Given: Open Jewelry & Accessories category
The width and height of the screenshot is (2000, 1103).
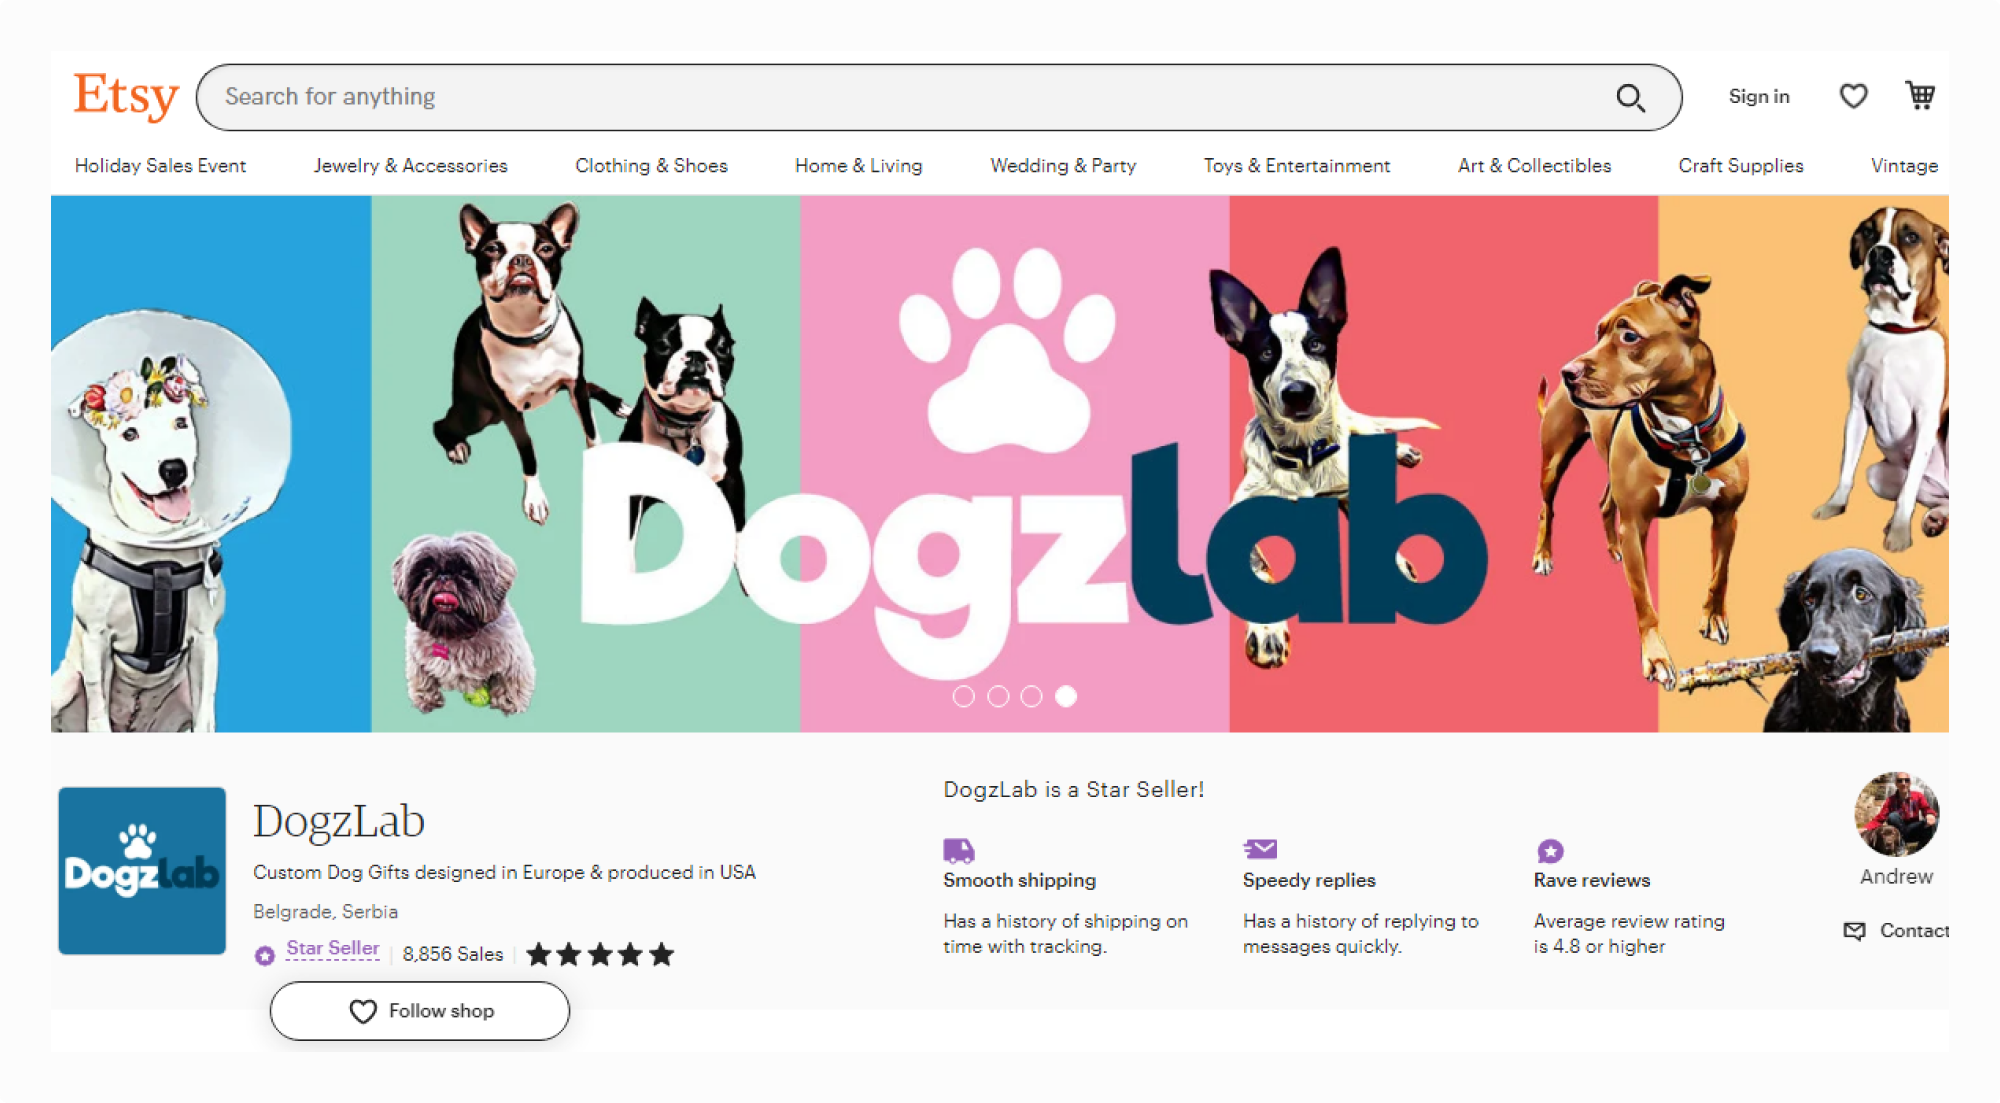Looking at the screenshot, I should tap(410, 166).
